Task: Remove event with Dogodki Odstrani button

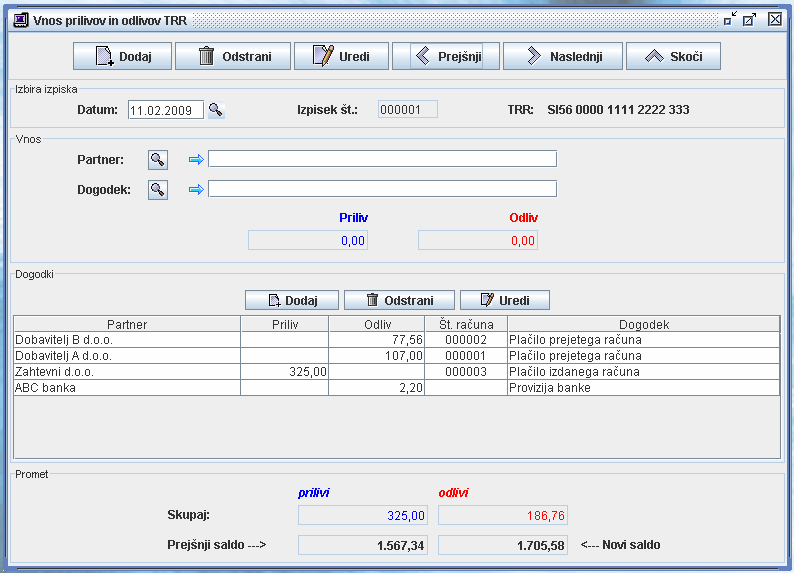Action: point(399,300)
